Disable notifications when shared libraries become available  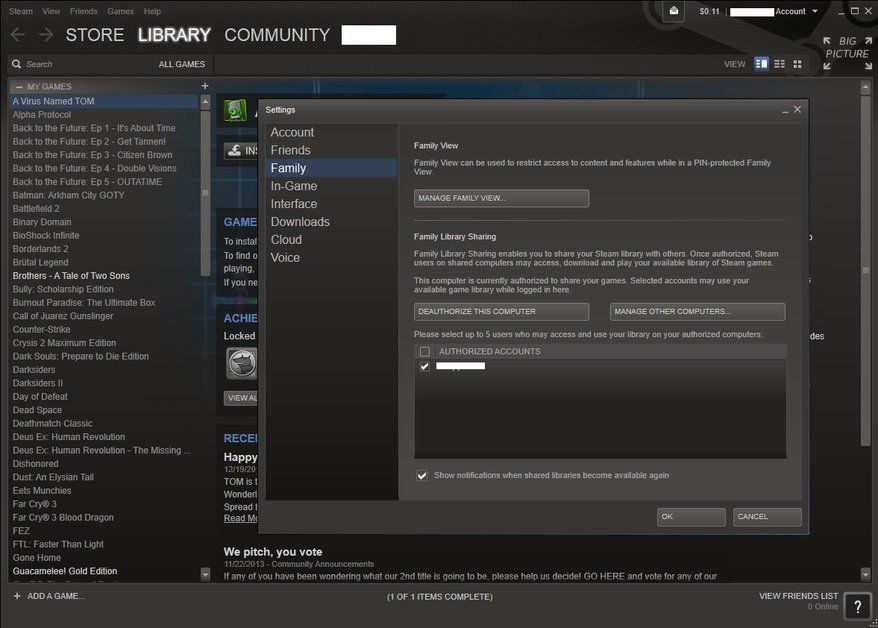pos(422,475)
